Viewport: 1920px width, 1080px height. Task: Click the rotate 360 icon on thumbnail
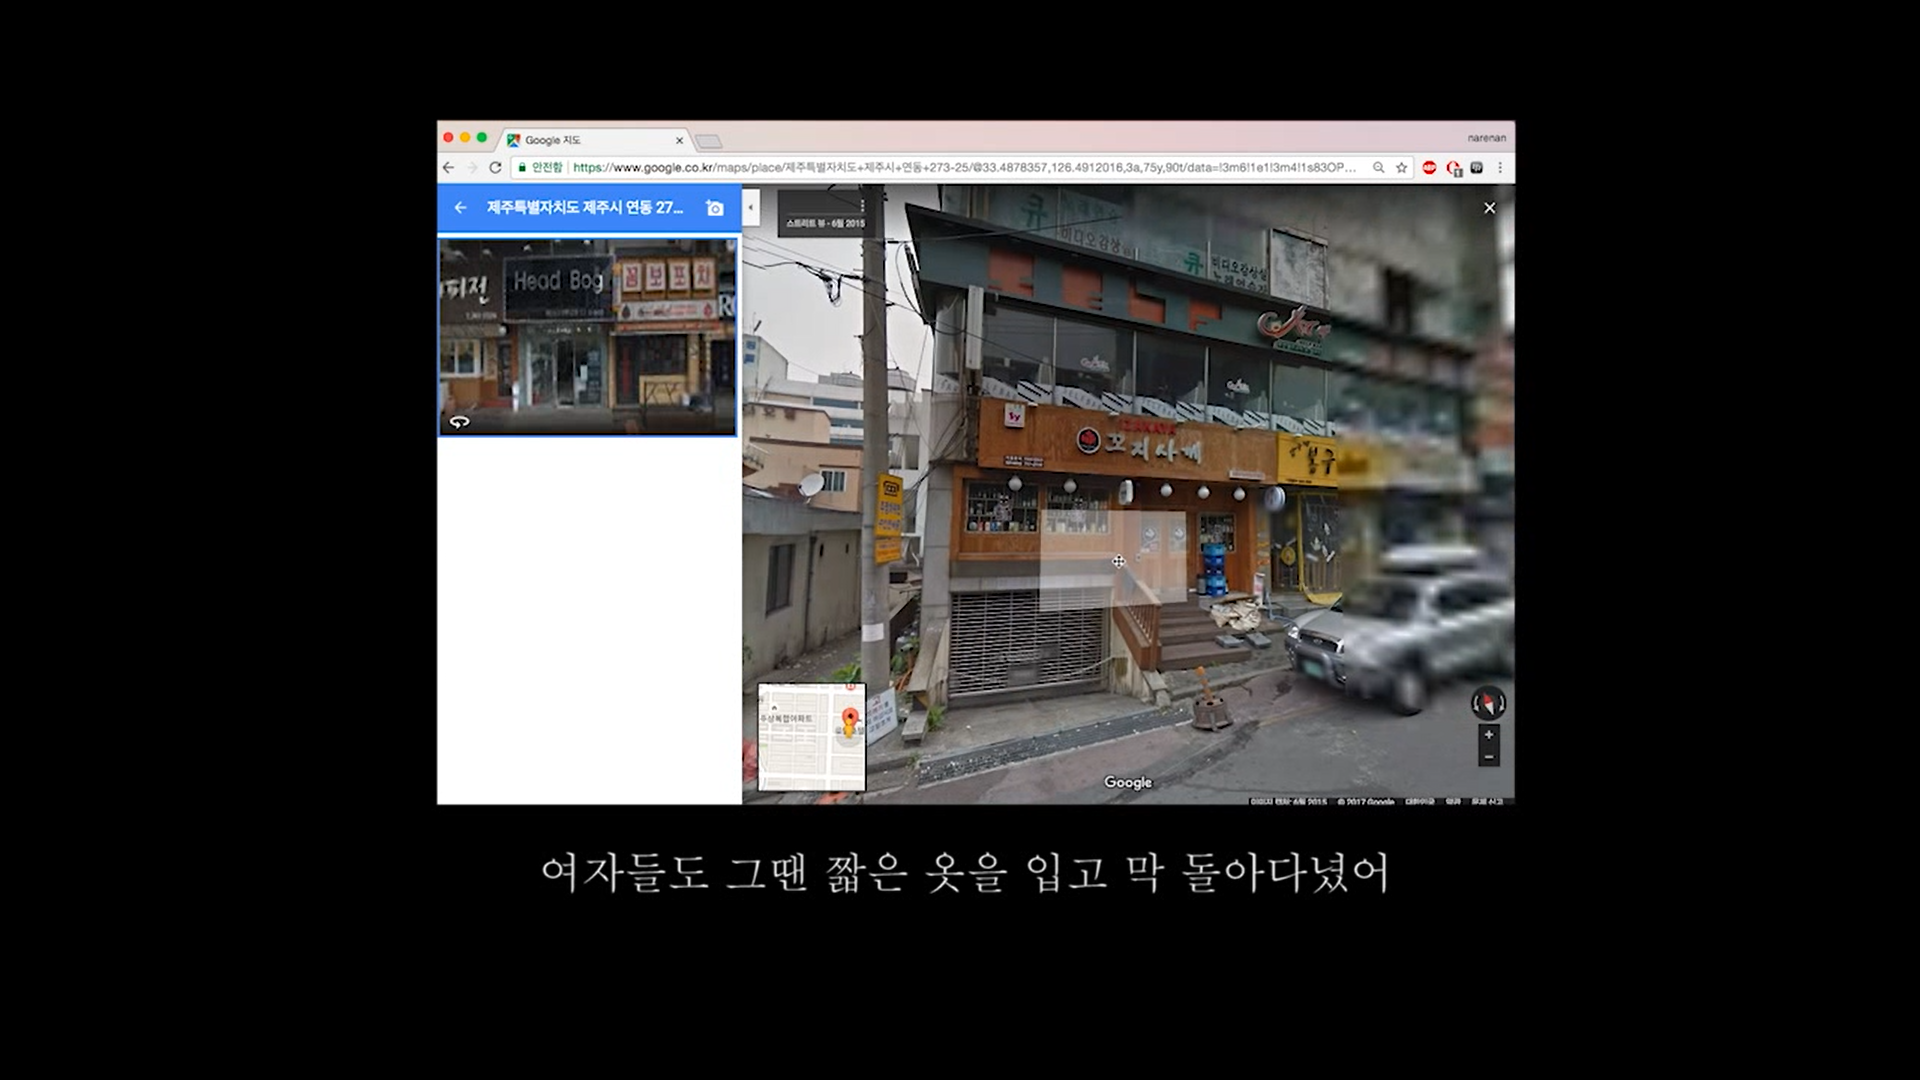tap(459, 422)
